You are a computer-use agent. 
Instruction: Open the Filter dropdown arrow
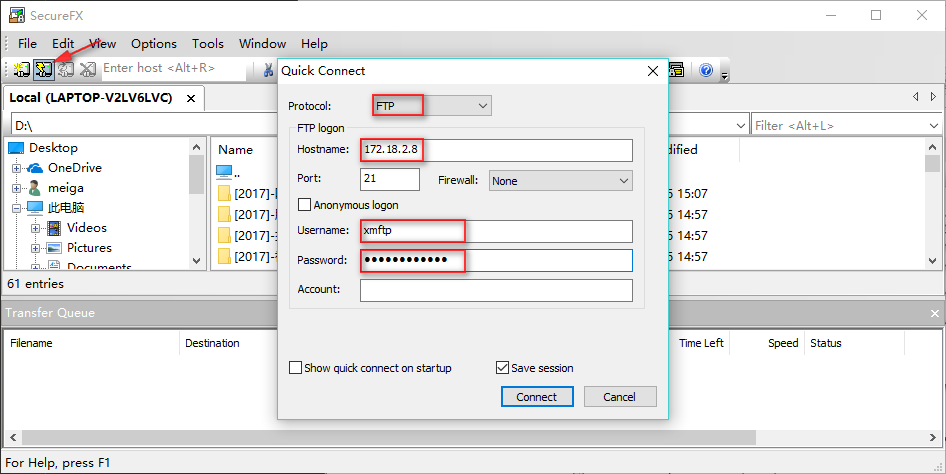click(x=934, y=125)
